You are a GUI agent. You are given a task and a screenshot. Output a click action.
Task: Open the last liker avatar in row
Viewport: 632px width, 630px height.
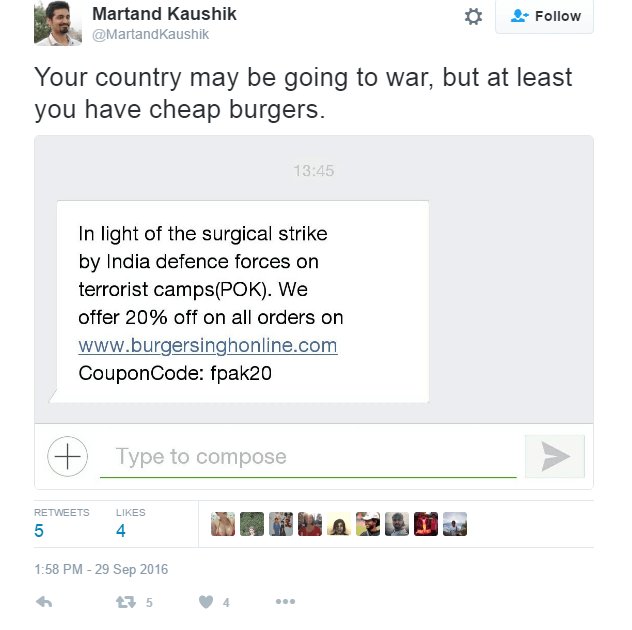(x=455, y=524)
